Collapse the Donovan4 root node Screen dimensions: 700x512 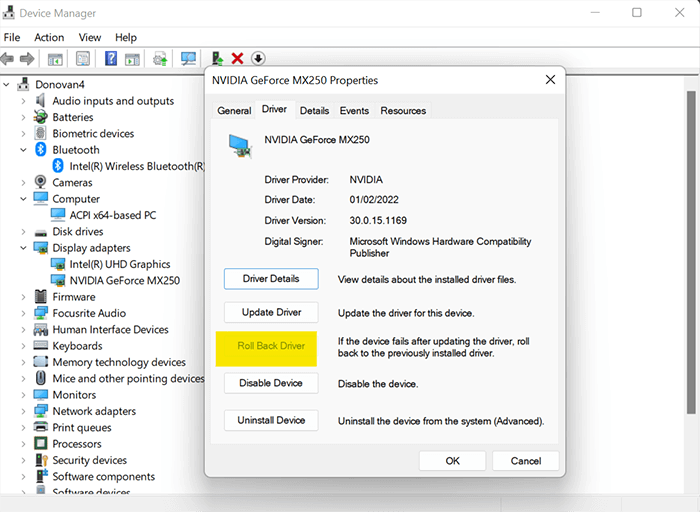6,84
